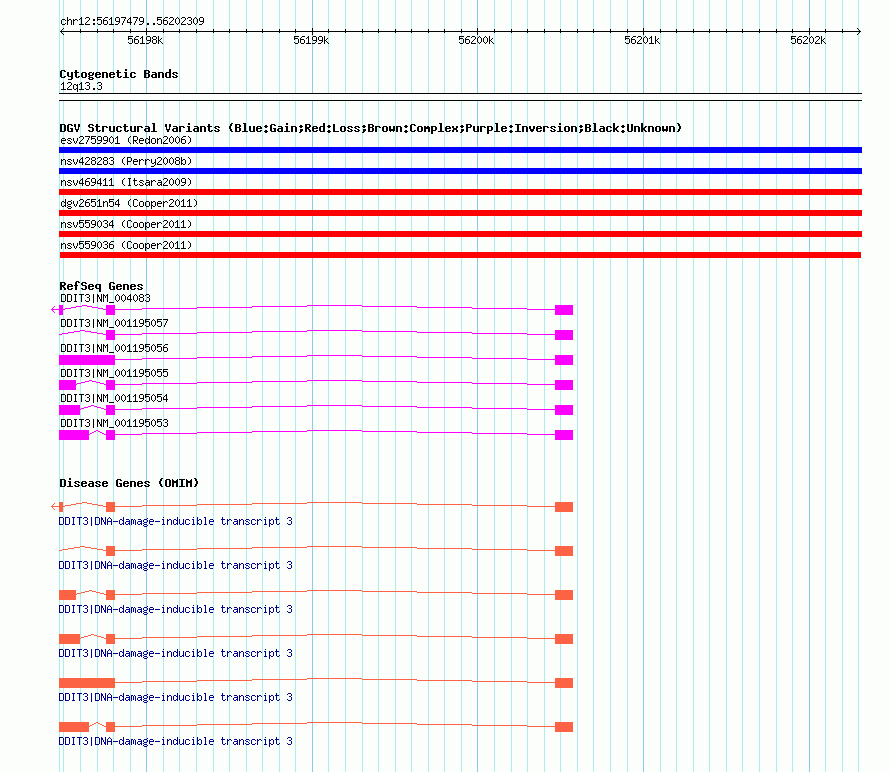Select the DDIT3|NM_001195055 transcript label
Image resolution: width=890 pixels, height=772 pixels.
[114, 373]
